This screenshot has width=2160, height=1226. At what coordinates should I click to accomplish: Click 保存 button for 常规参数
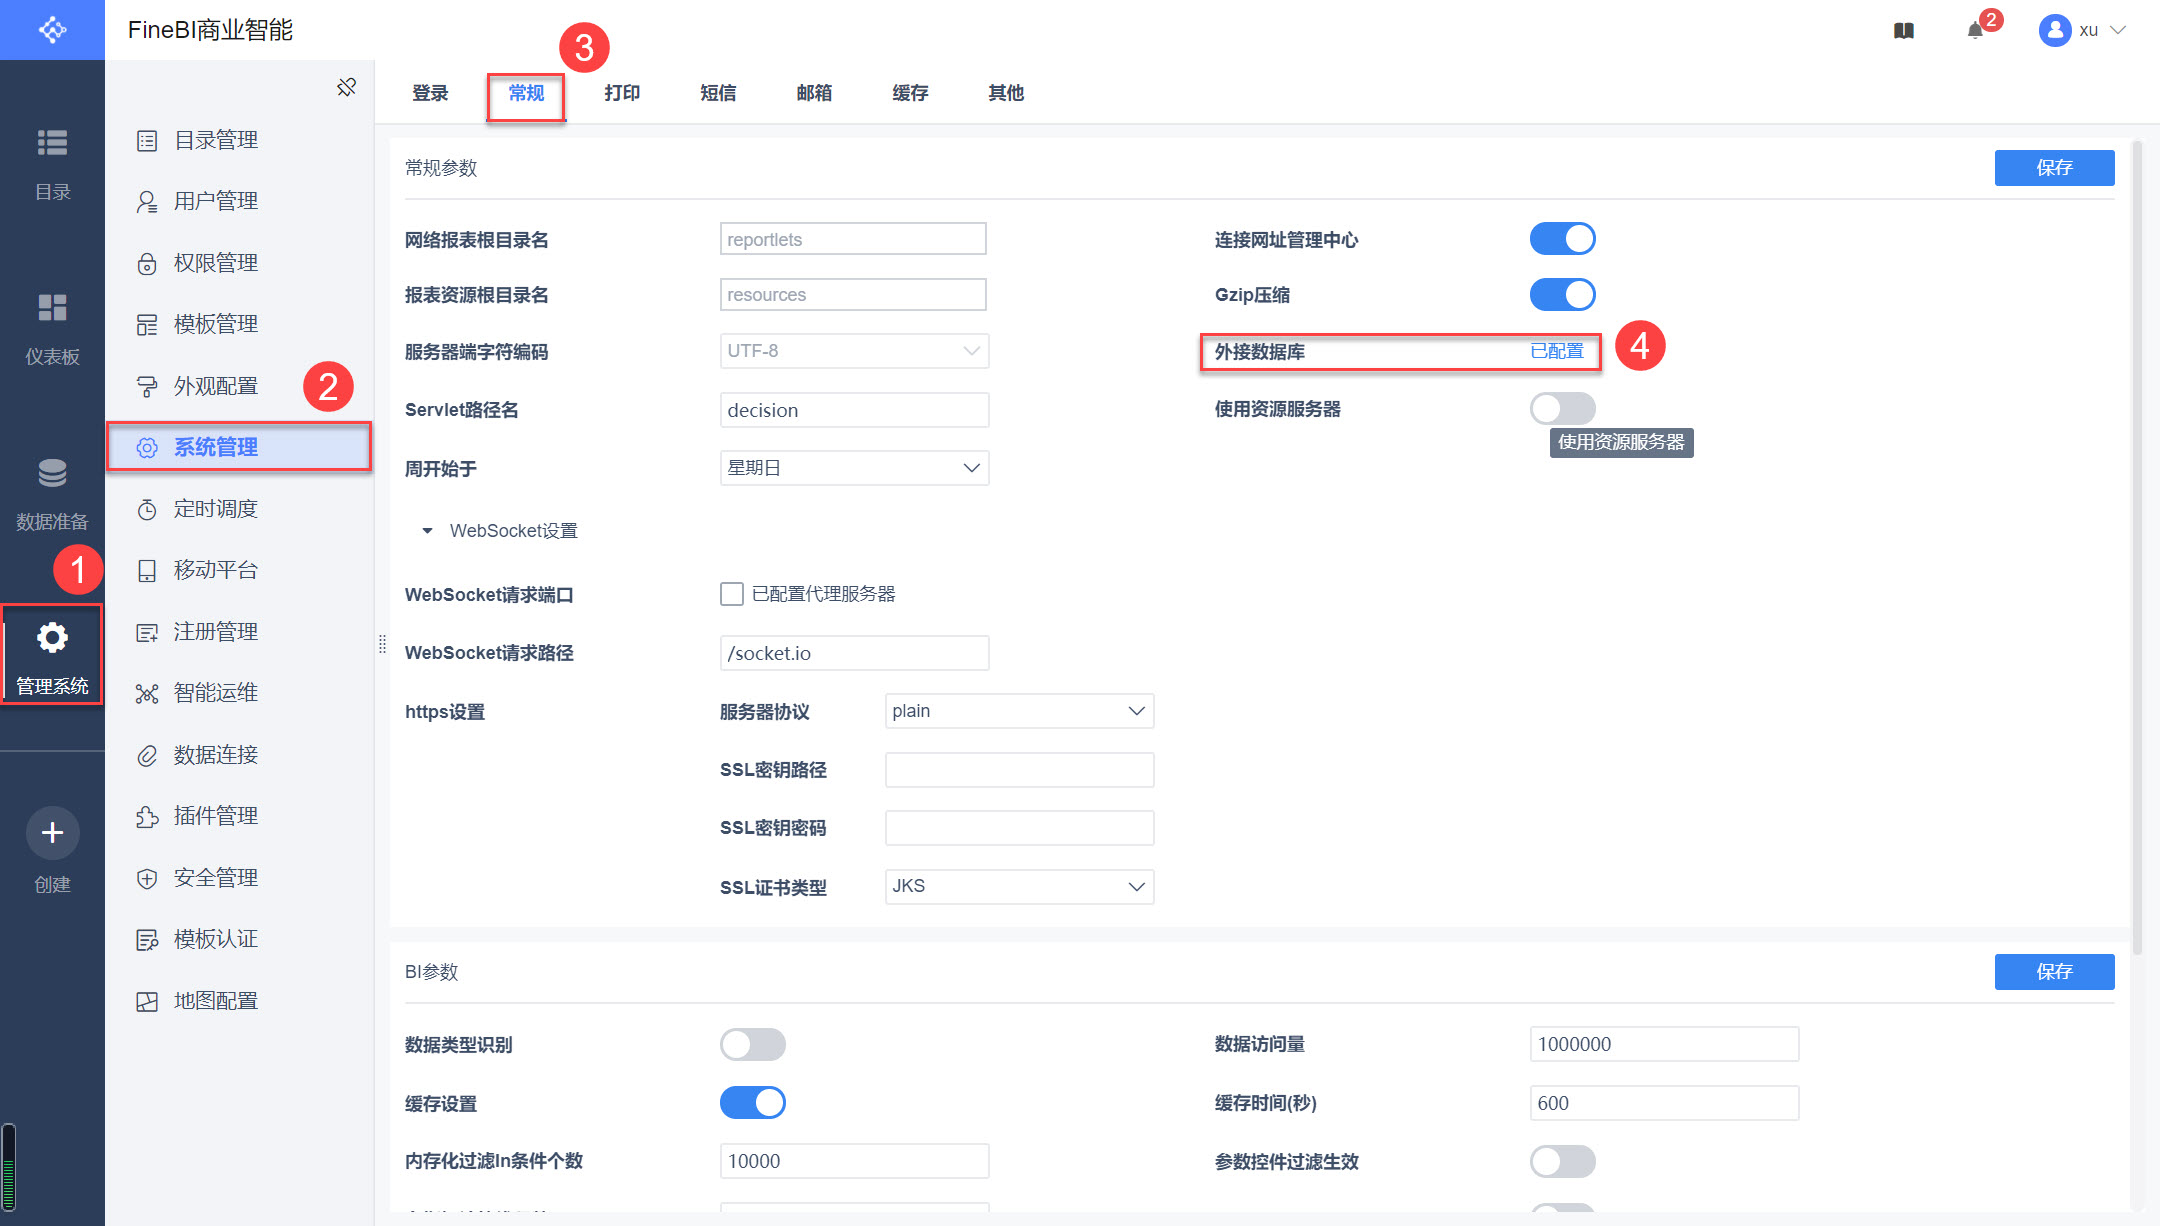click(x=2054, y=168)
